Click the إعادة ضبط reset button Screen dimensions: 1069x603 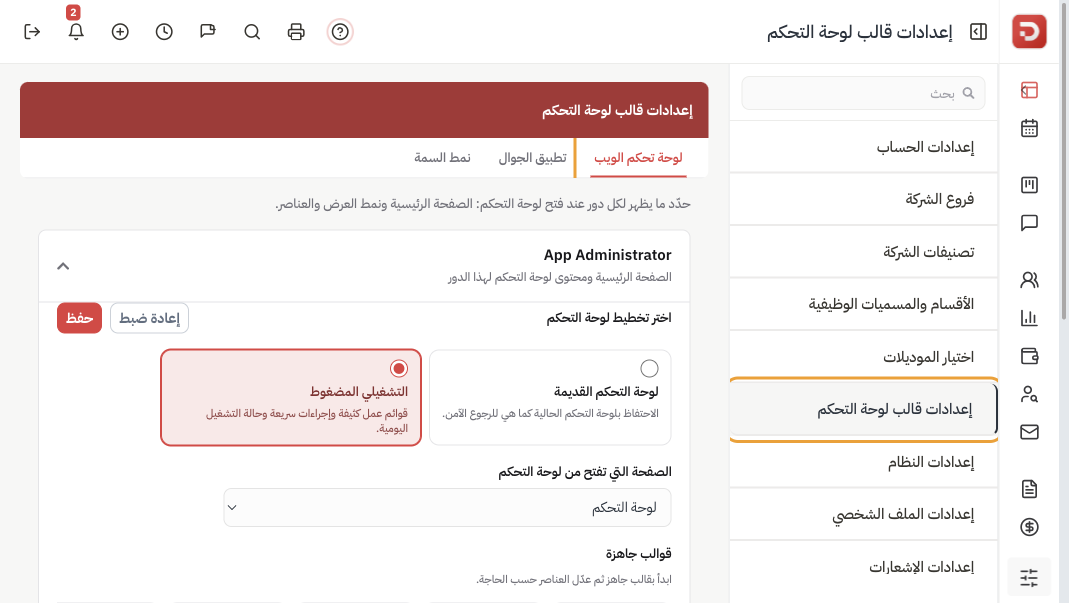pyautogui.click(x=149, y=318)
